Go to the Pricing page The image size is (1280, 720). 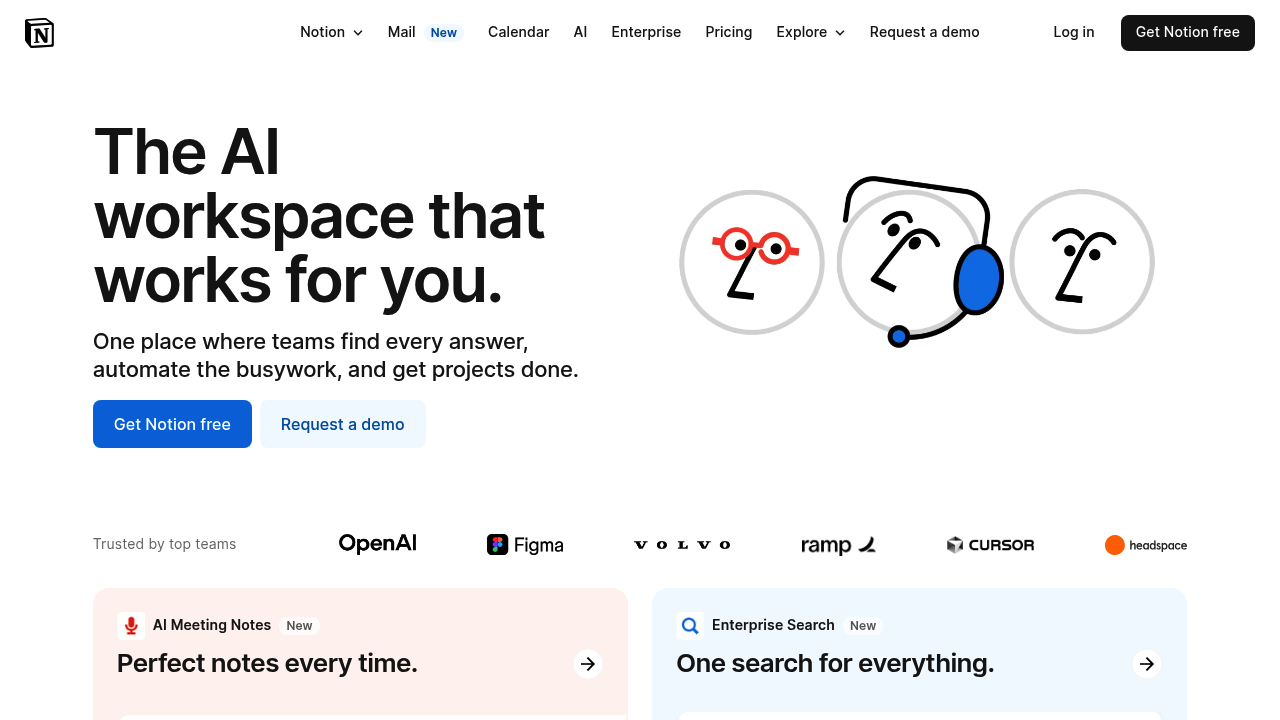(x=728, y=32)
